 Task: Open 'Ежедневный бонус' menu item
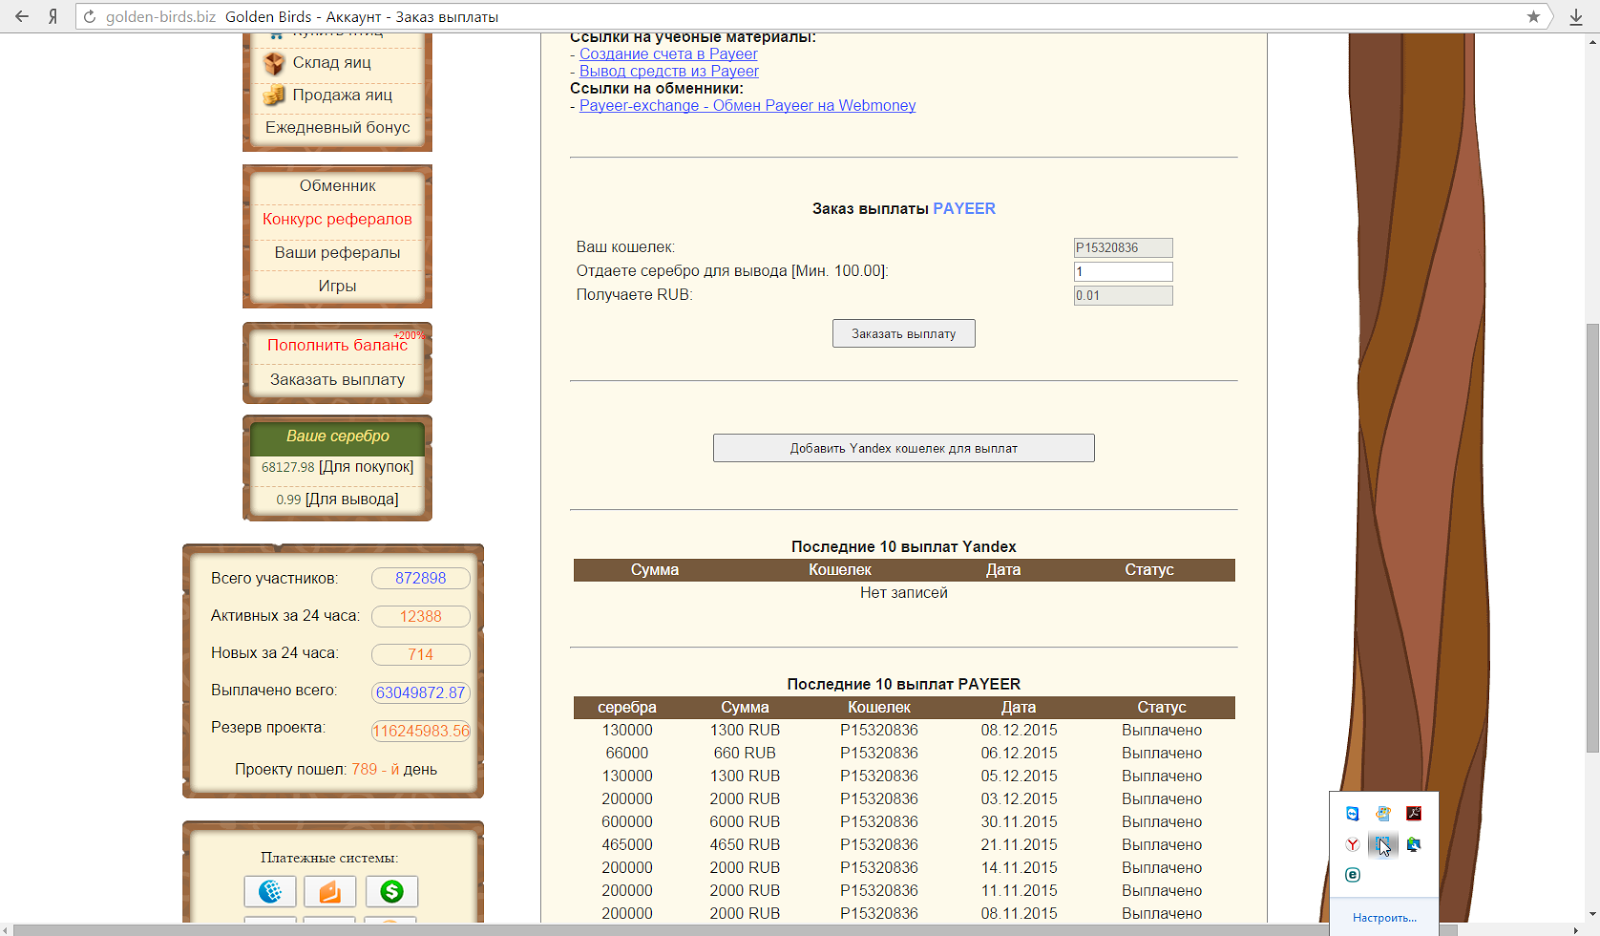point(337,128)
